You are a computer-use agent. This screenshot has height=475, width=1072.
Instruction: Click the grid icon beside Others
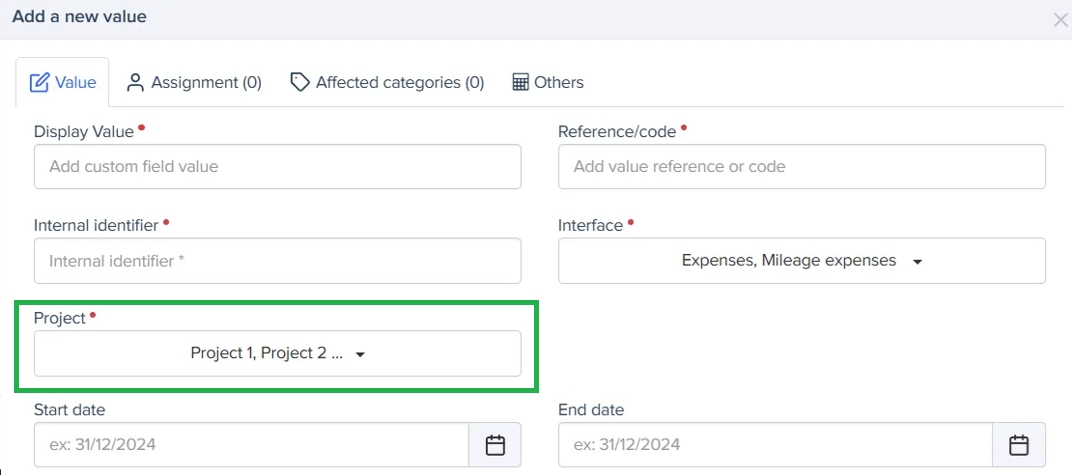pos(520,83)
